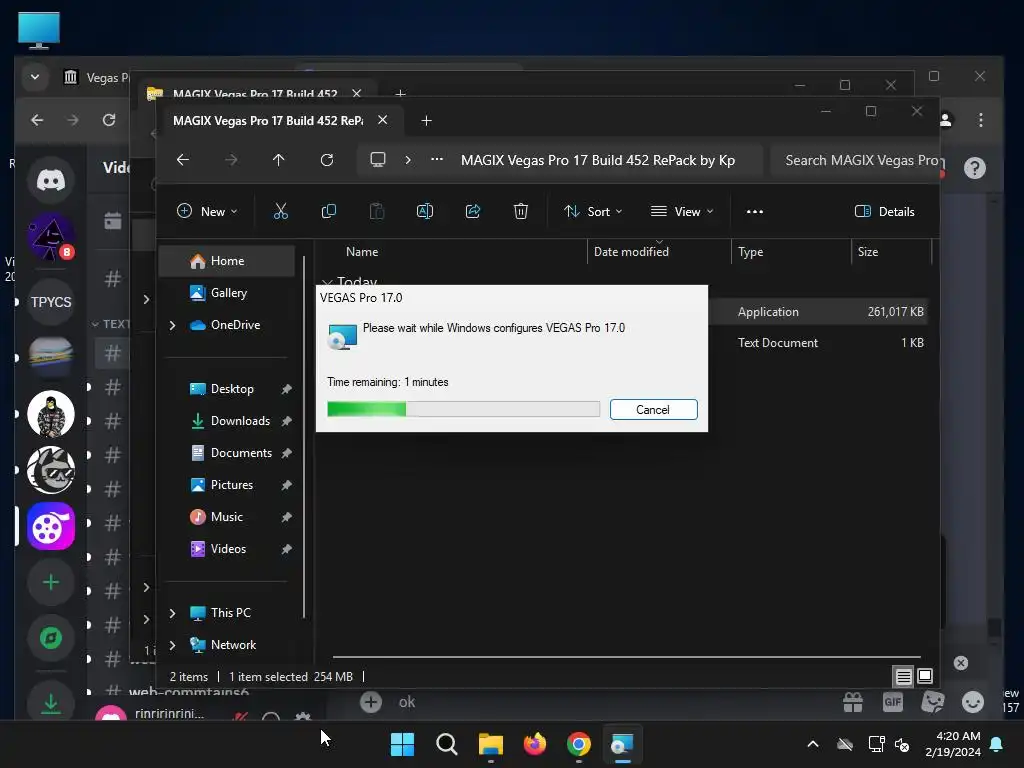
Task: Switch to details list view icon
Action: pyautogui.click(x=903, y=677)
